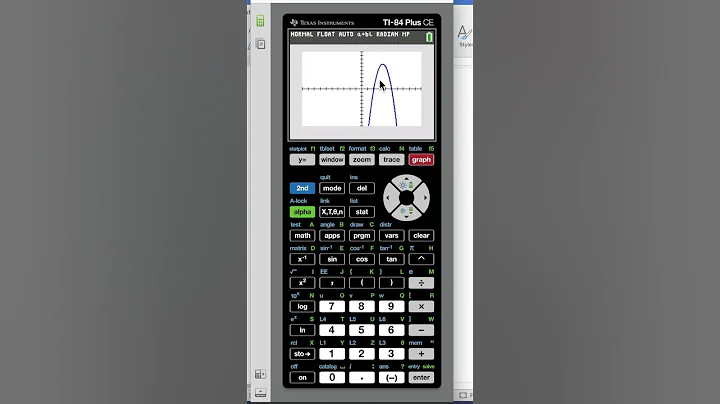Click the number 3 key

click(x=392, y=354)
